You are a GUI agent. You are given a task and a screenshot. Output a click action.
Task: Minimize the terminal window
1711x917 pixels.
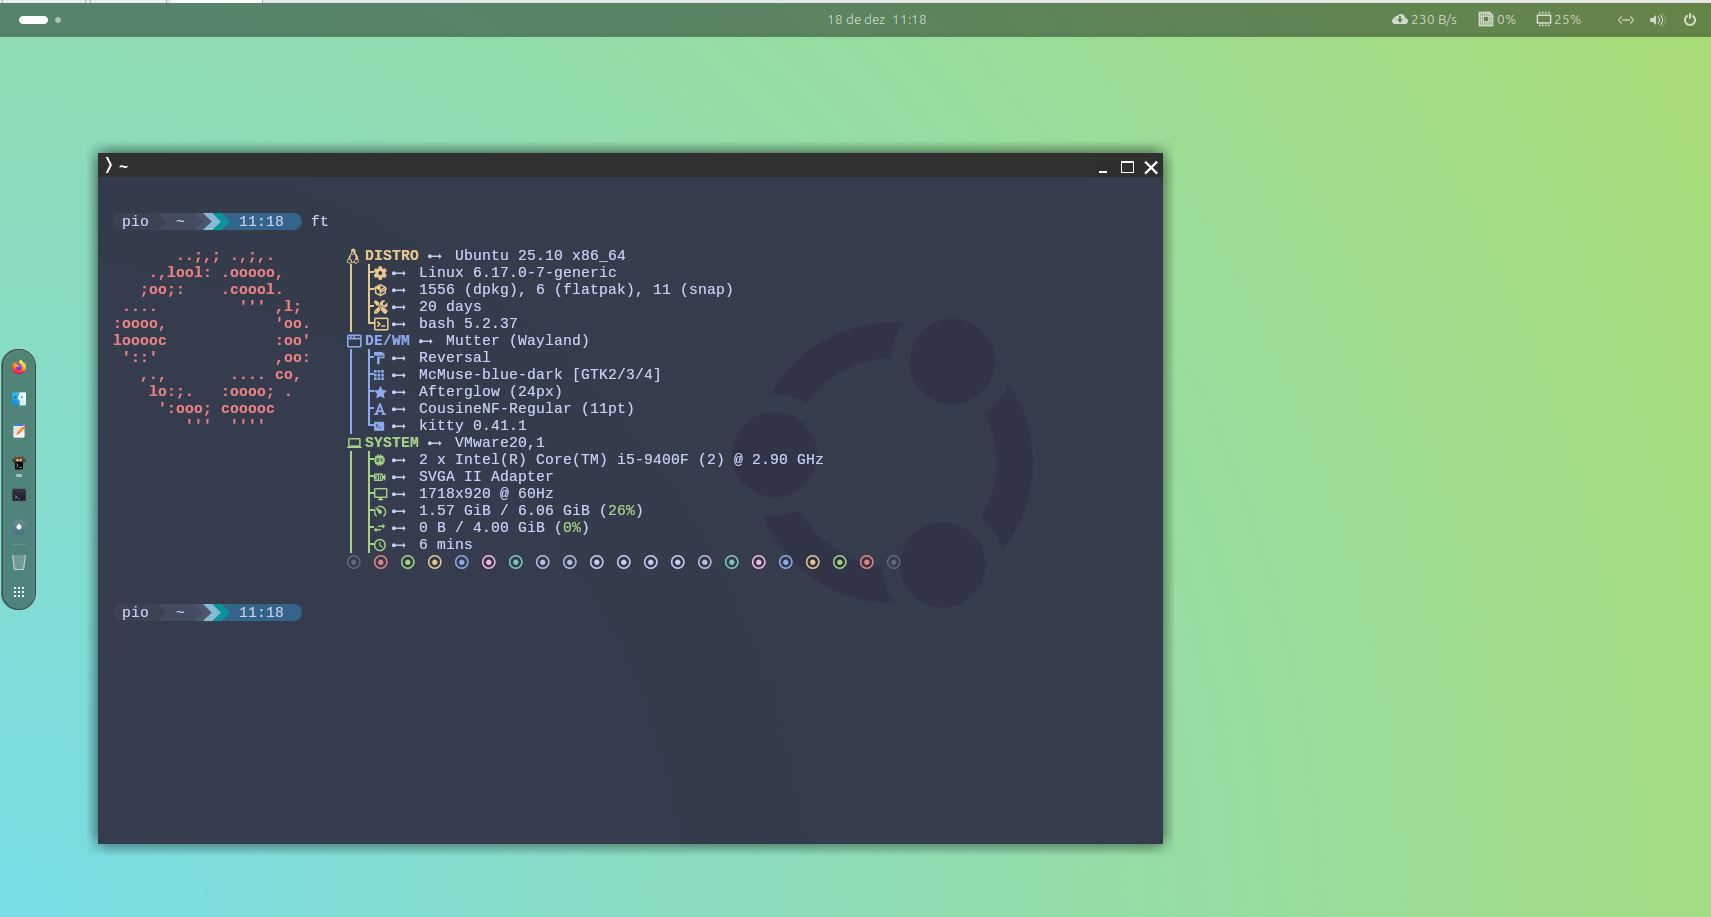pyautogui.click(x=1103, y=167)
